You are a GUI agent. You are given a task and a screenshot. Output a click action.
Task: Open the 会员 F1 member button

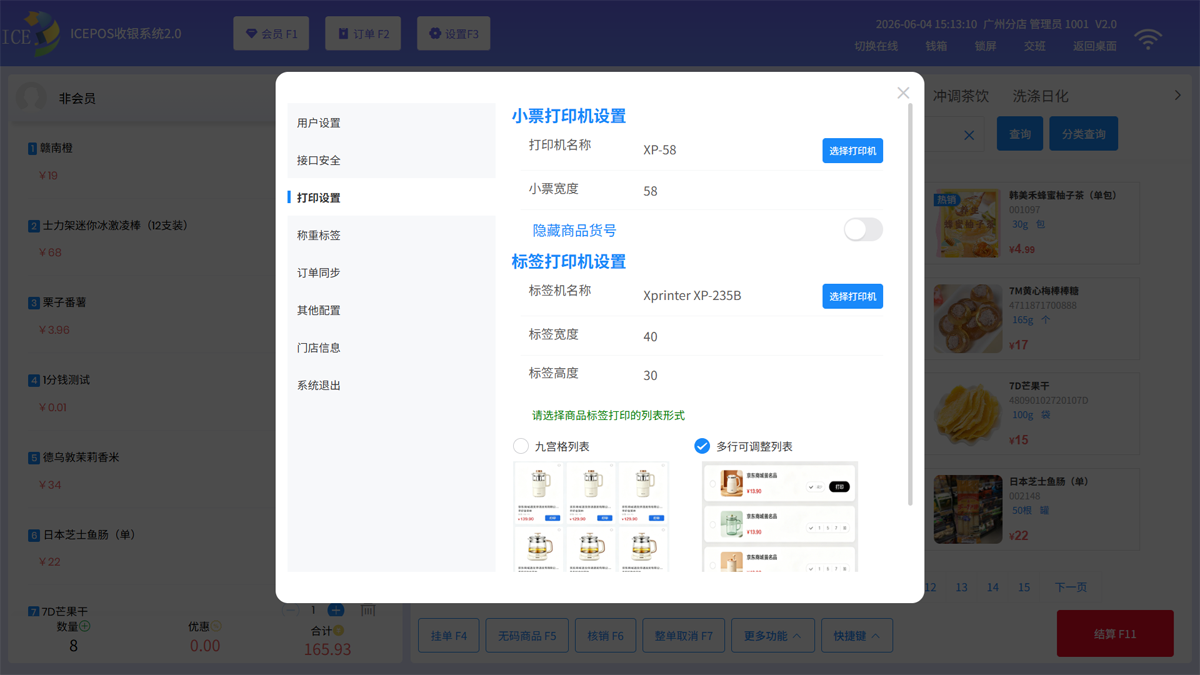272,33
